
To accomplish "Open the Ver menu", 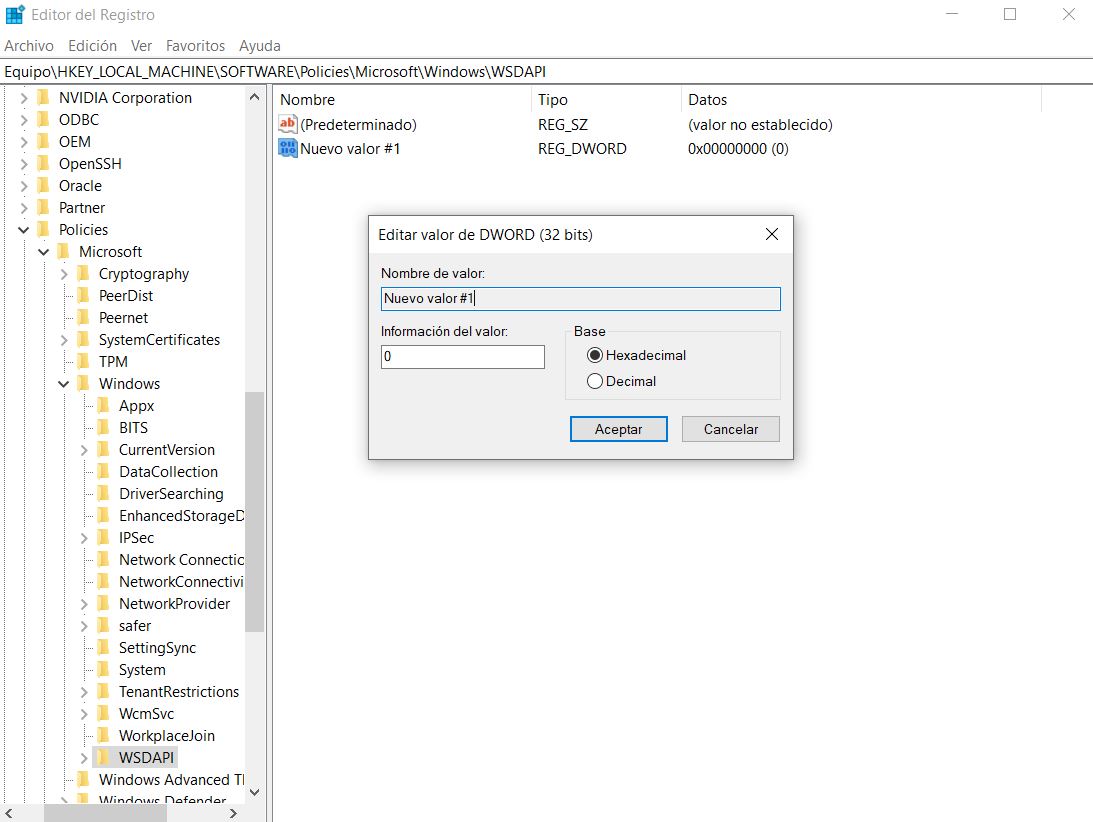I will [142, 46].
